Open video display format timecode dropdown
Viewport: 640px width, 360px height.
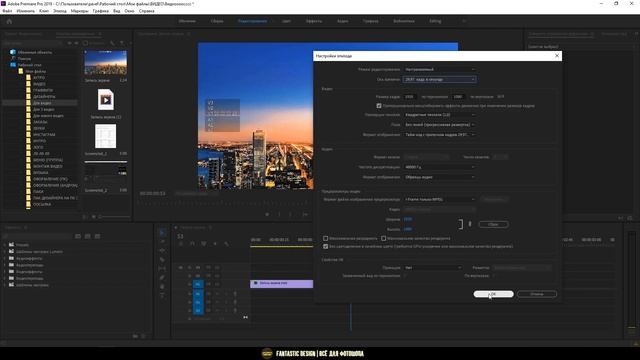pyautogui.click(x=440, y=134)
